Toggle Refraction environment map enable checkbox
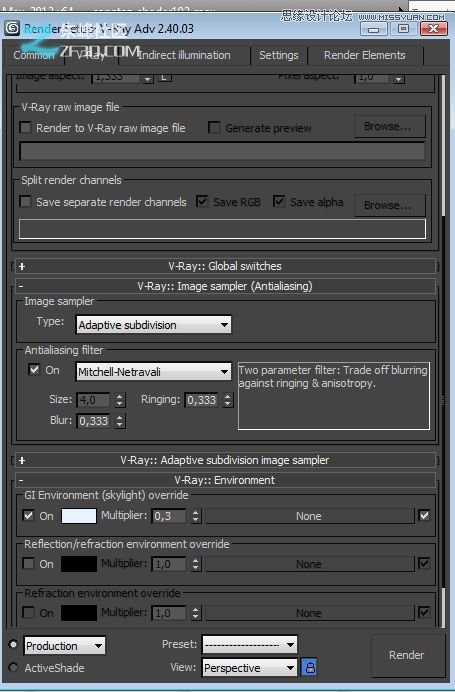Image resolution: width=455 pixels, height=692 pixels. pos(424,612)
